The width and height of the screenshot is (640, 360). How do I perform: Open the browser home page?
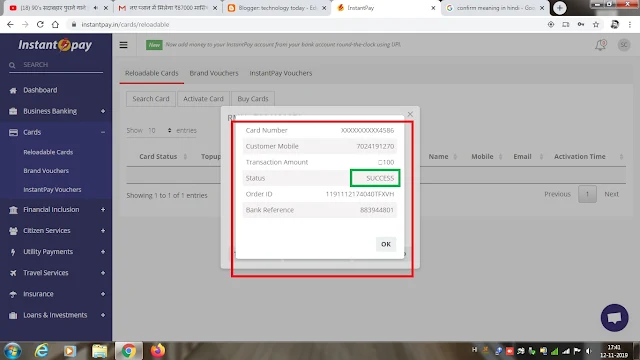point(55,24)
